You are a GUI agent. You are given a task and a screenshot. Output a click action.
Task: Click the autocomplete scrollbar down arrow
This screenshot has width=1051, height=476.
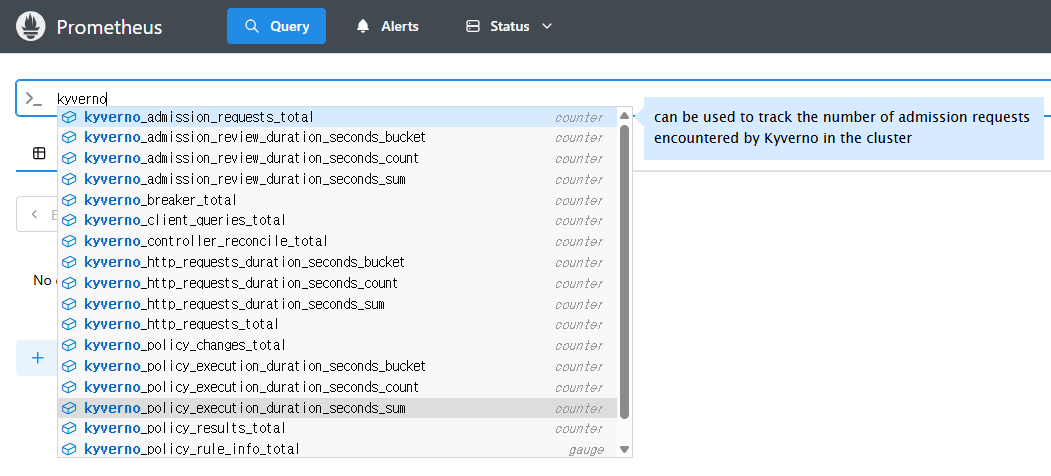pos(624,449)
